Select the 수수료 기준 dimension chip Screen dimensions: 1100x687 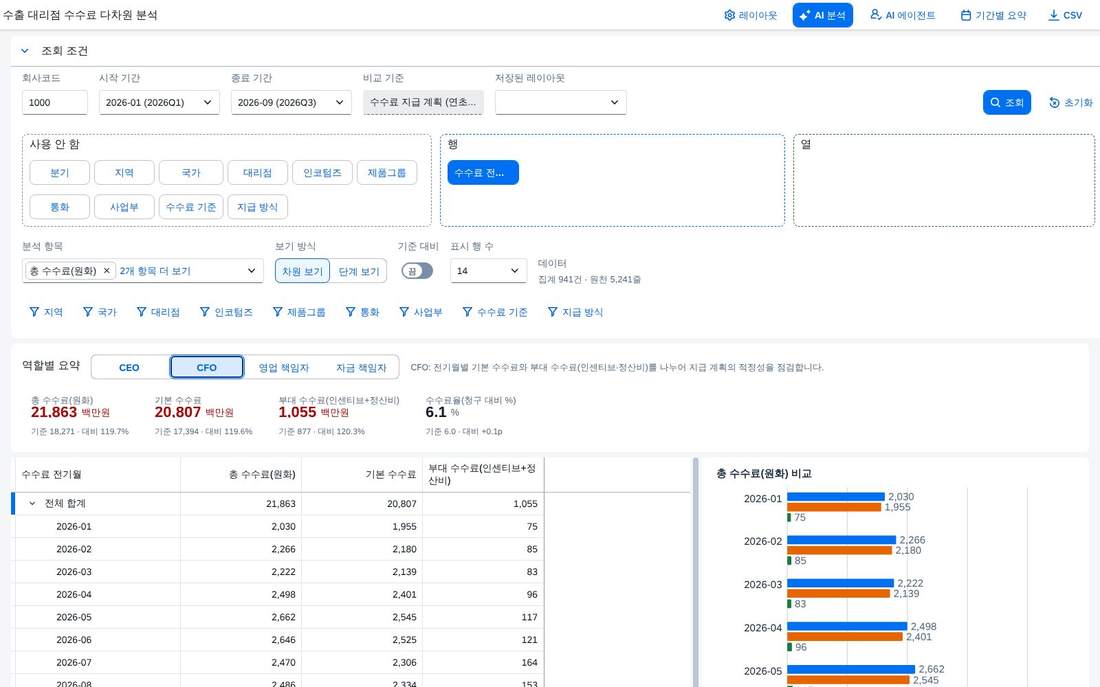pos(191,207)
